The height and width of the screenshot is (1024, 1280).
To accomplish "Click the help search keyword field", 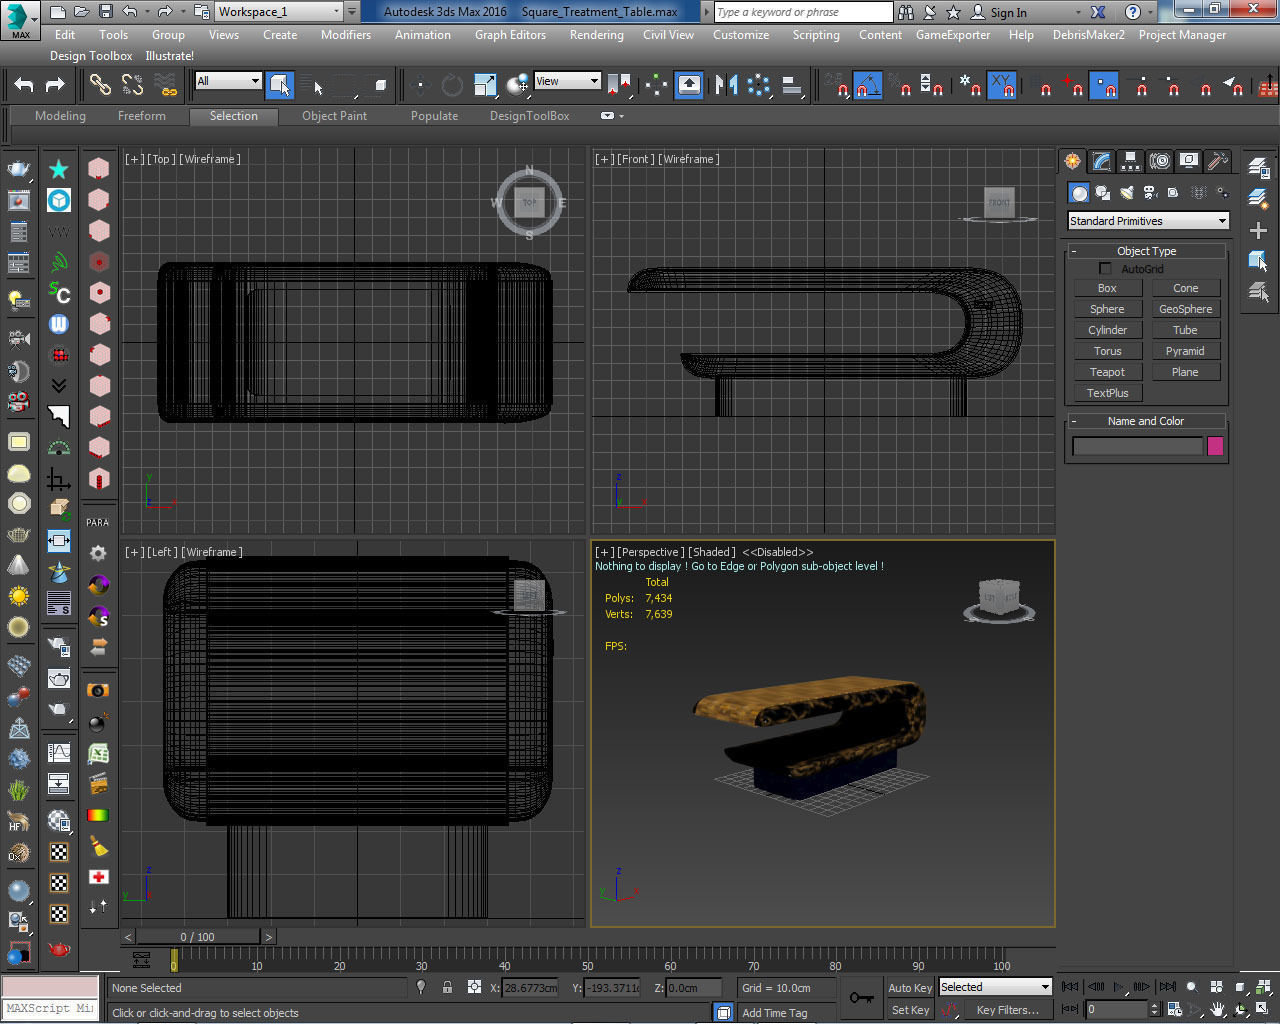I will 804,12.
